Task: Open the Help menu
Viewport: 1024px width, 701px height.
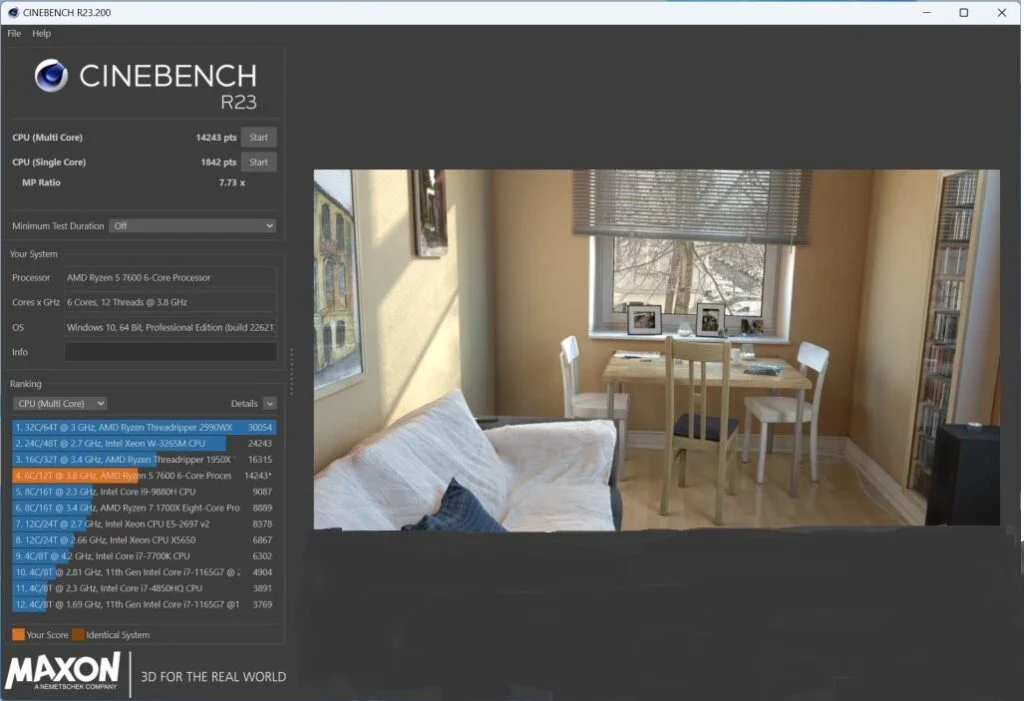Action: [x=41, y=33]
